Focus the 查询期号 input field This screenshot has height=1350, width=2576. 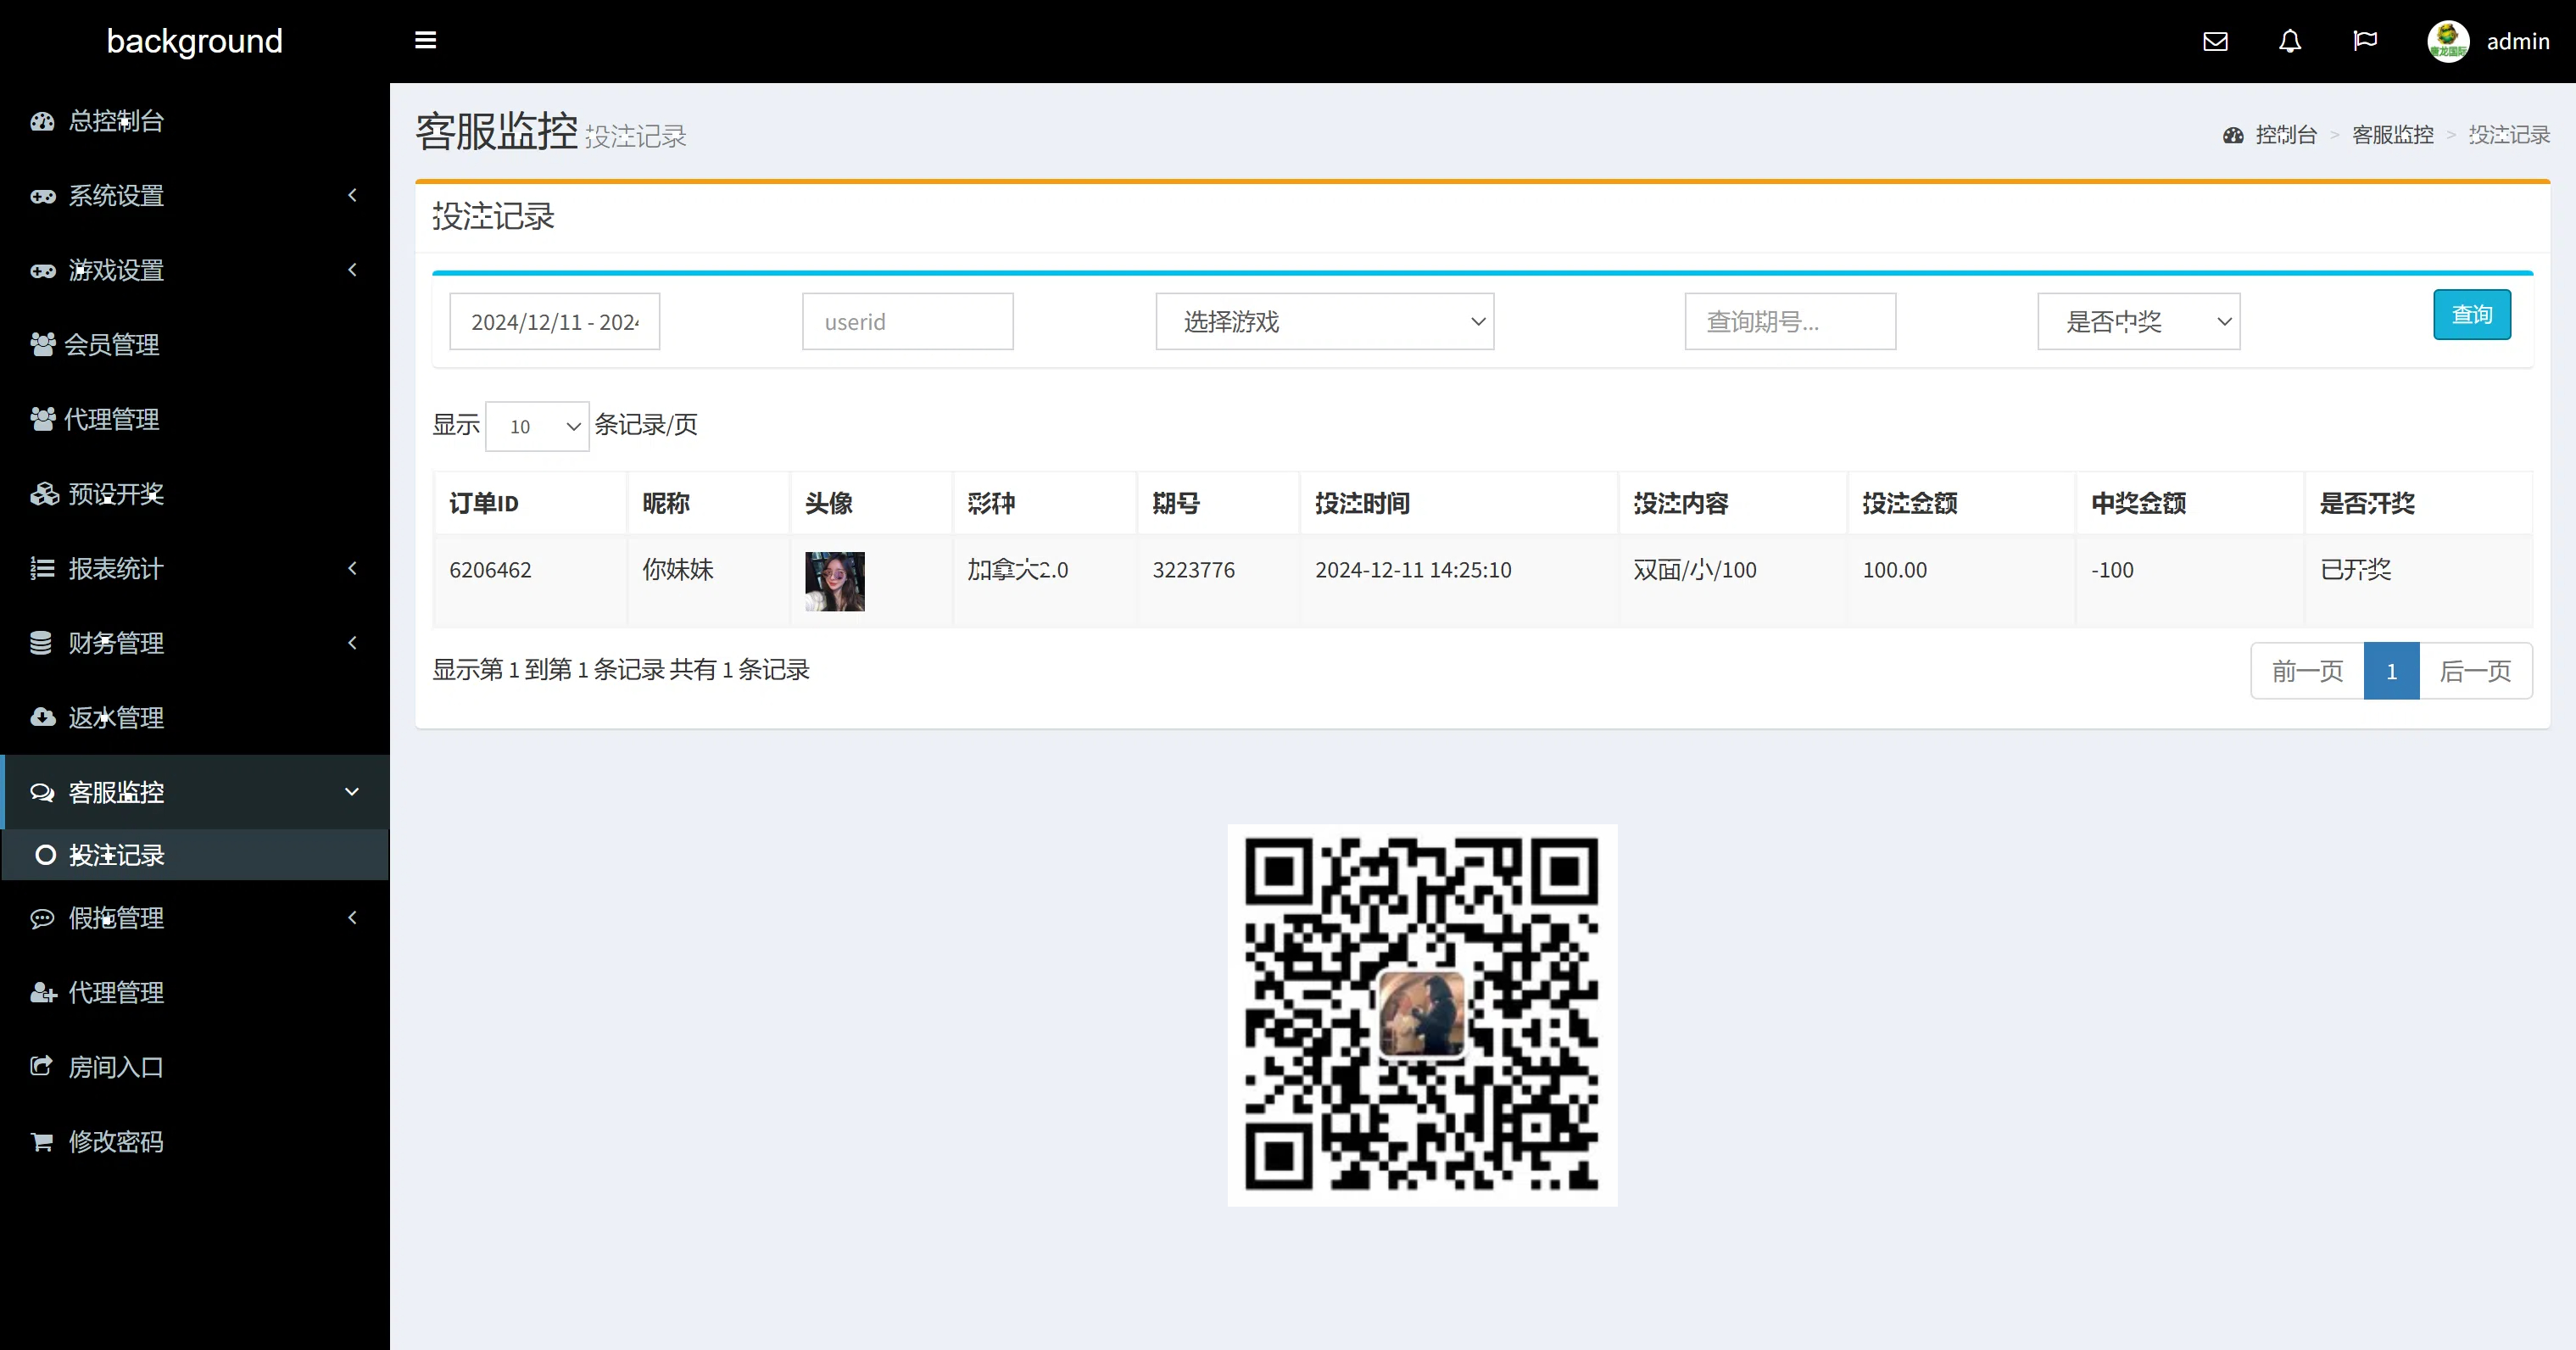click(x=1790, y=321)
